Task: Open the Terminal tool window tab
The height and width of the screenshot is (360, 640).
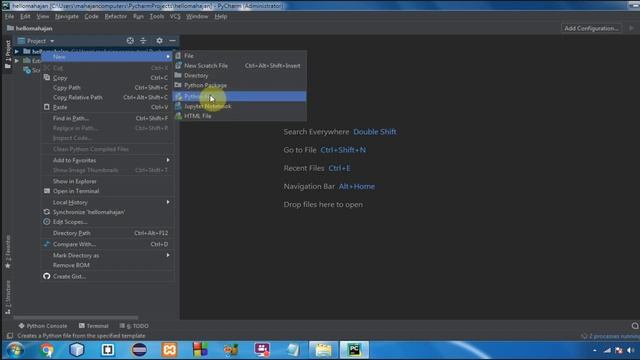Action: pyautogui.click(x=93, y=326)
